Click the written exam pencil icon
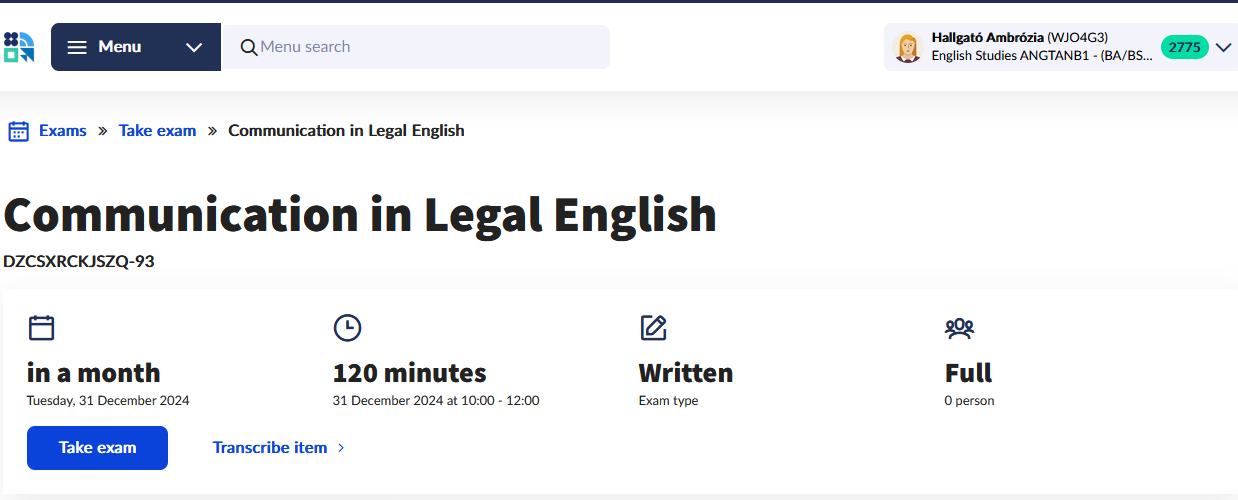 [x=653, y=327]
